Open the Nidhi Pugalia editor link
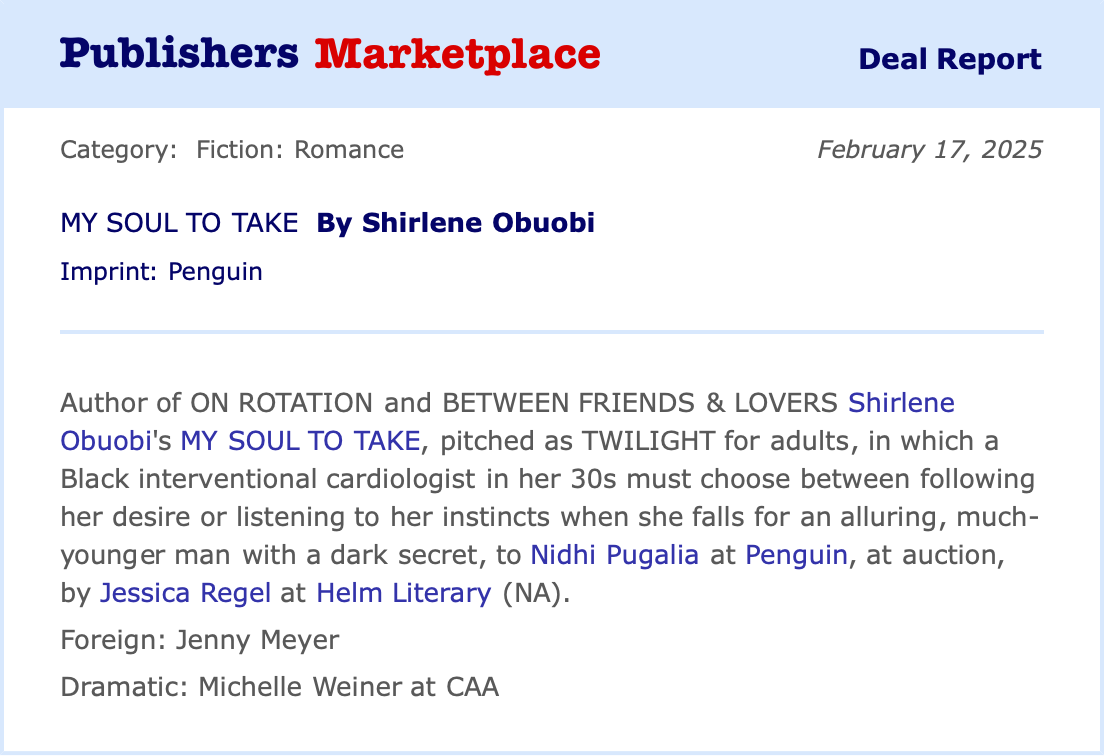 coord(614,555)
